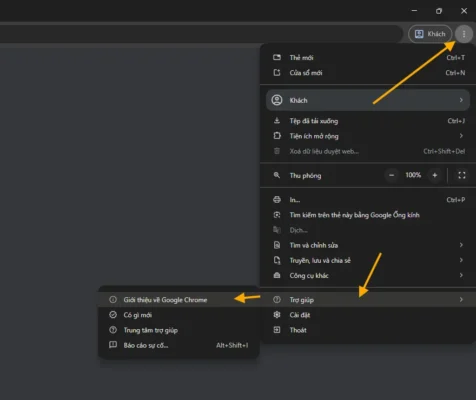Screen dimensions: 476x400
Task: Click the Cài đặt gear icon
Action: pos(277,315)
